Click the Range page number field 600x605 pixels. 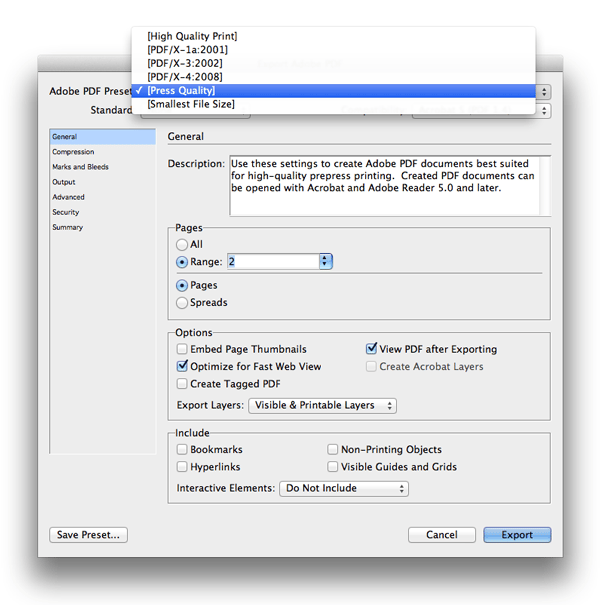click(x=273, y=262)
